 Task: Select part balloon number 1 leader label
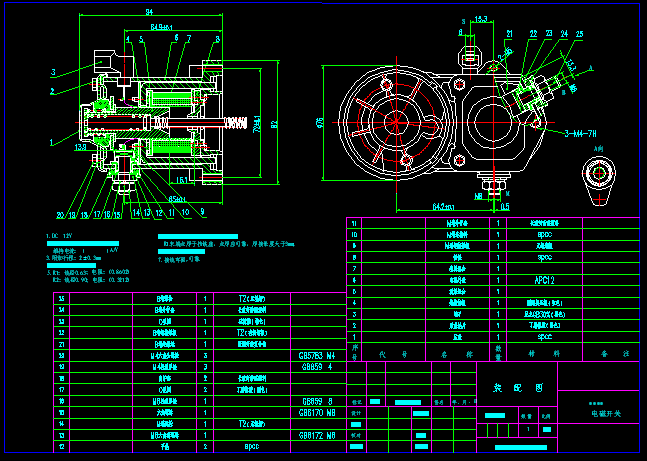tap(50, 143)
